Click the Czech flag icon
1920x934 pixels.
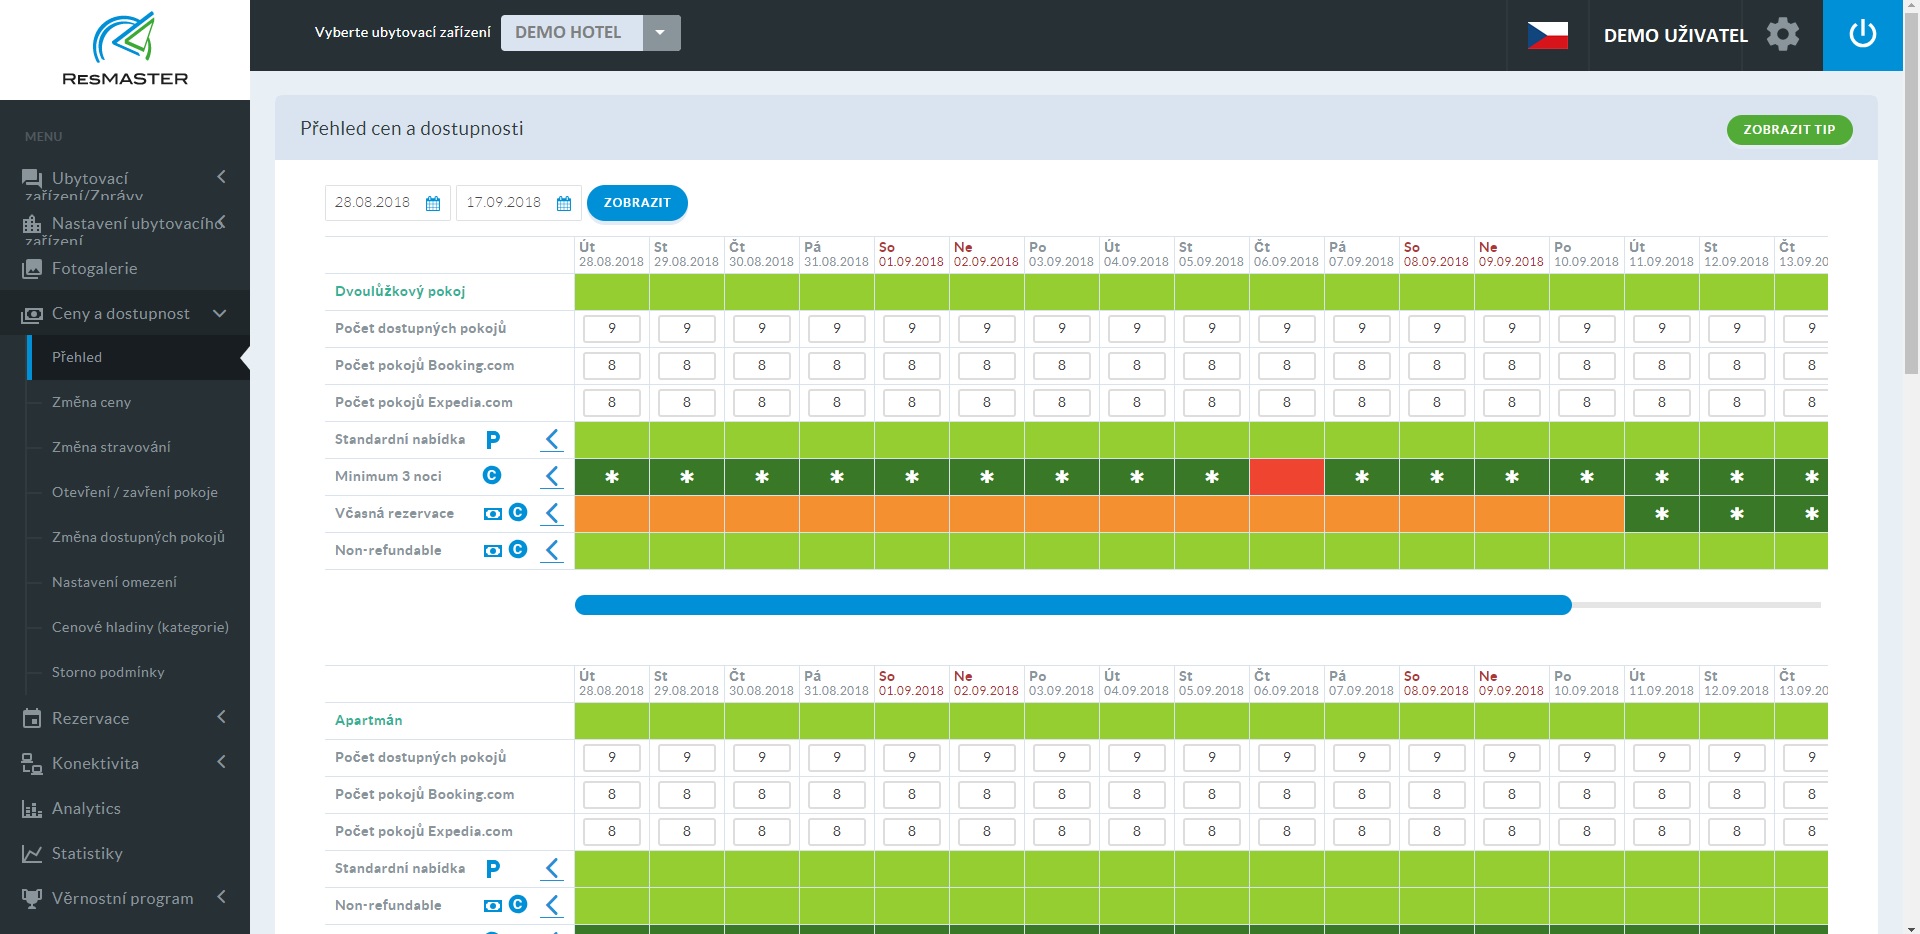click(x=1547, y=31)
